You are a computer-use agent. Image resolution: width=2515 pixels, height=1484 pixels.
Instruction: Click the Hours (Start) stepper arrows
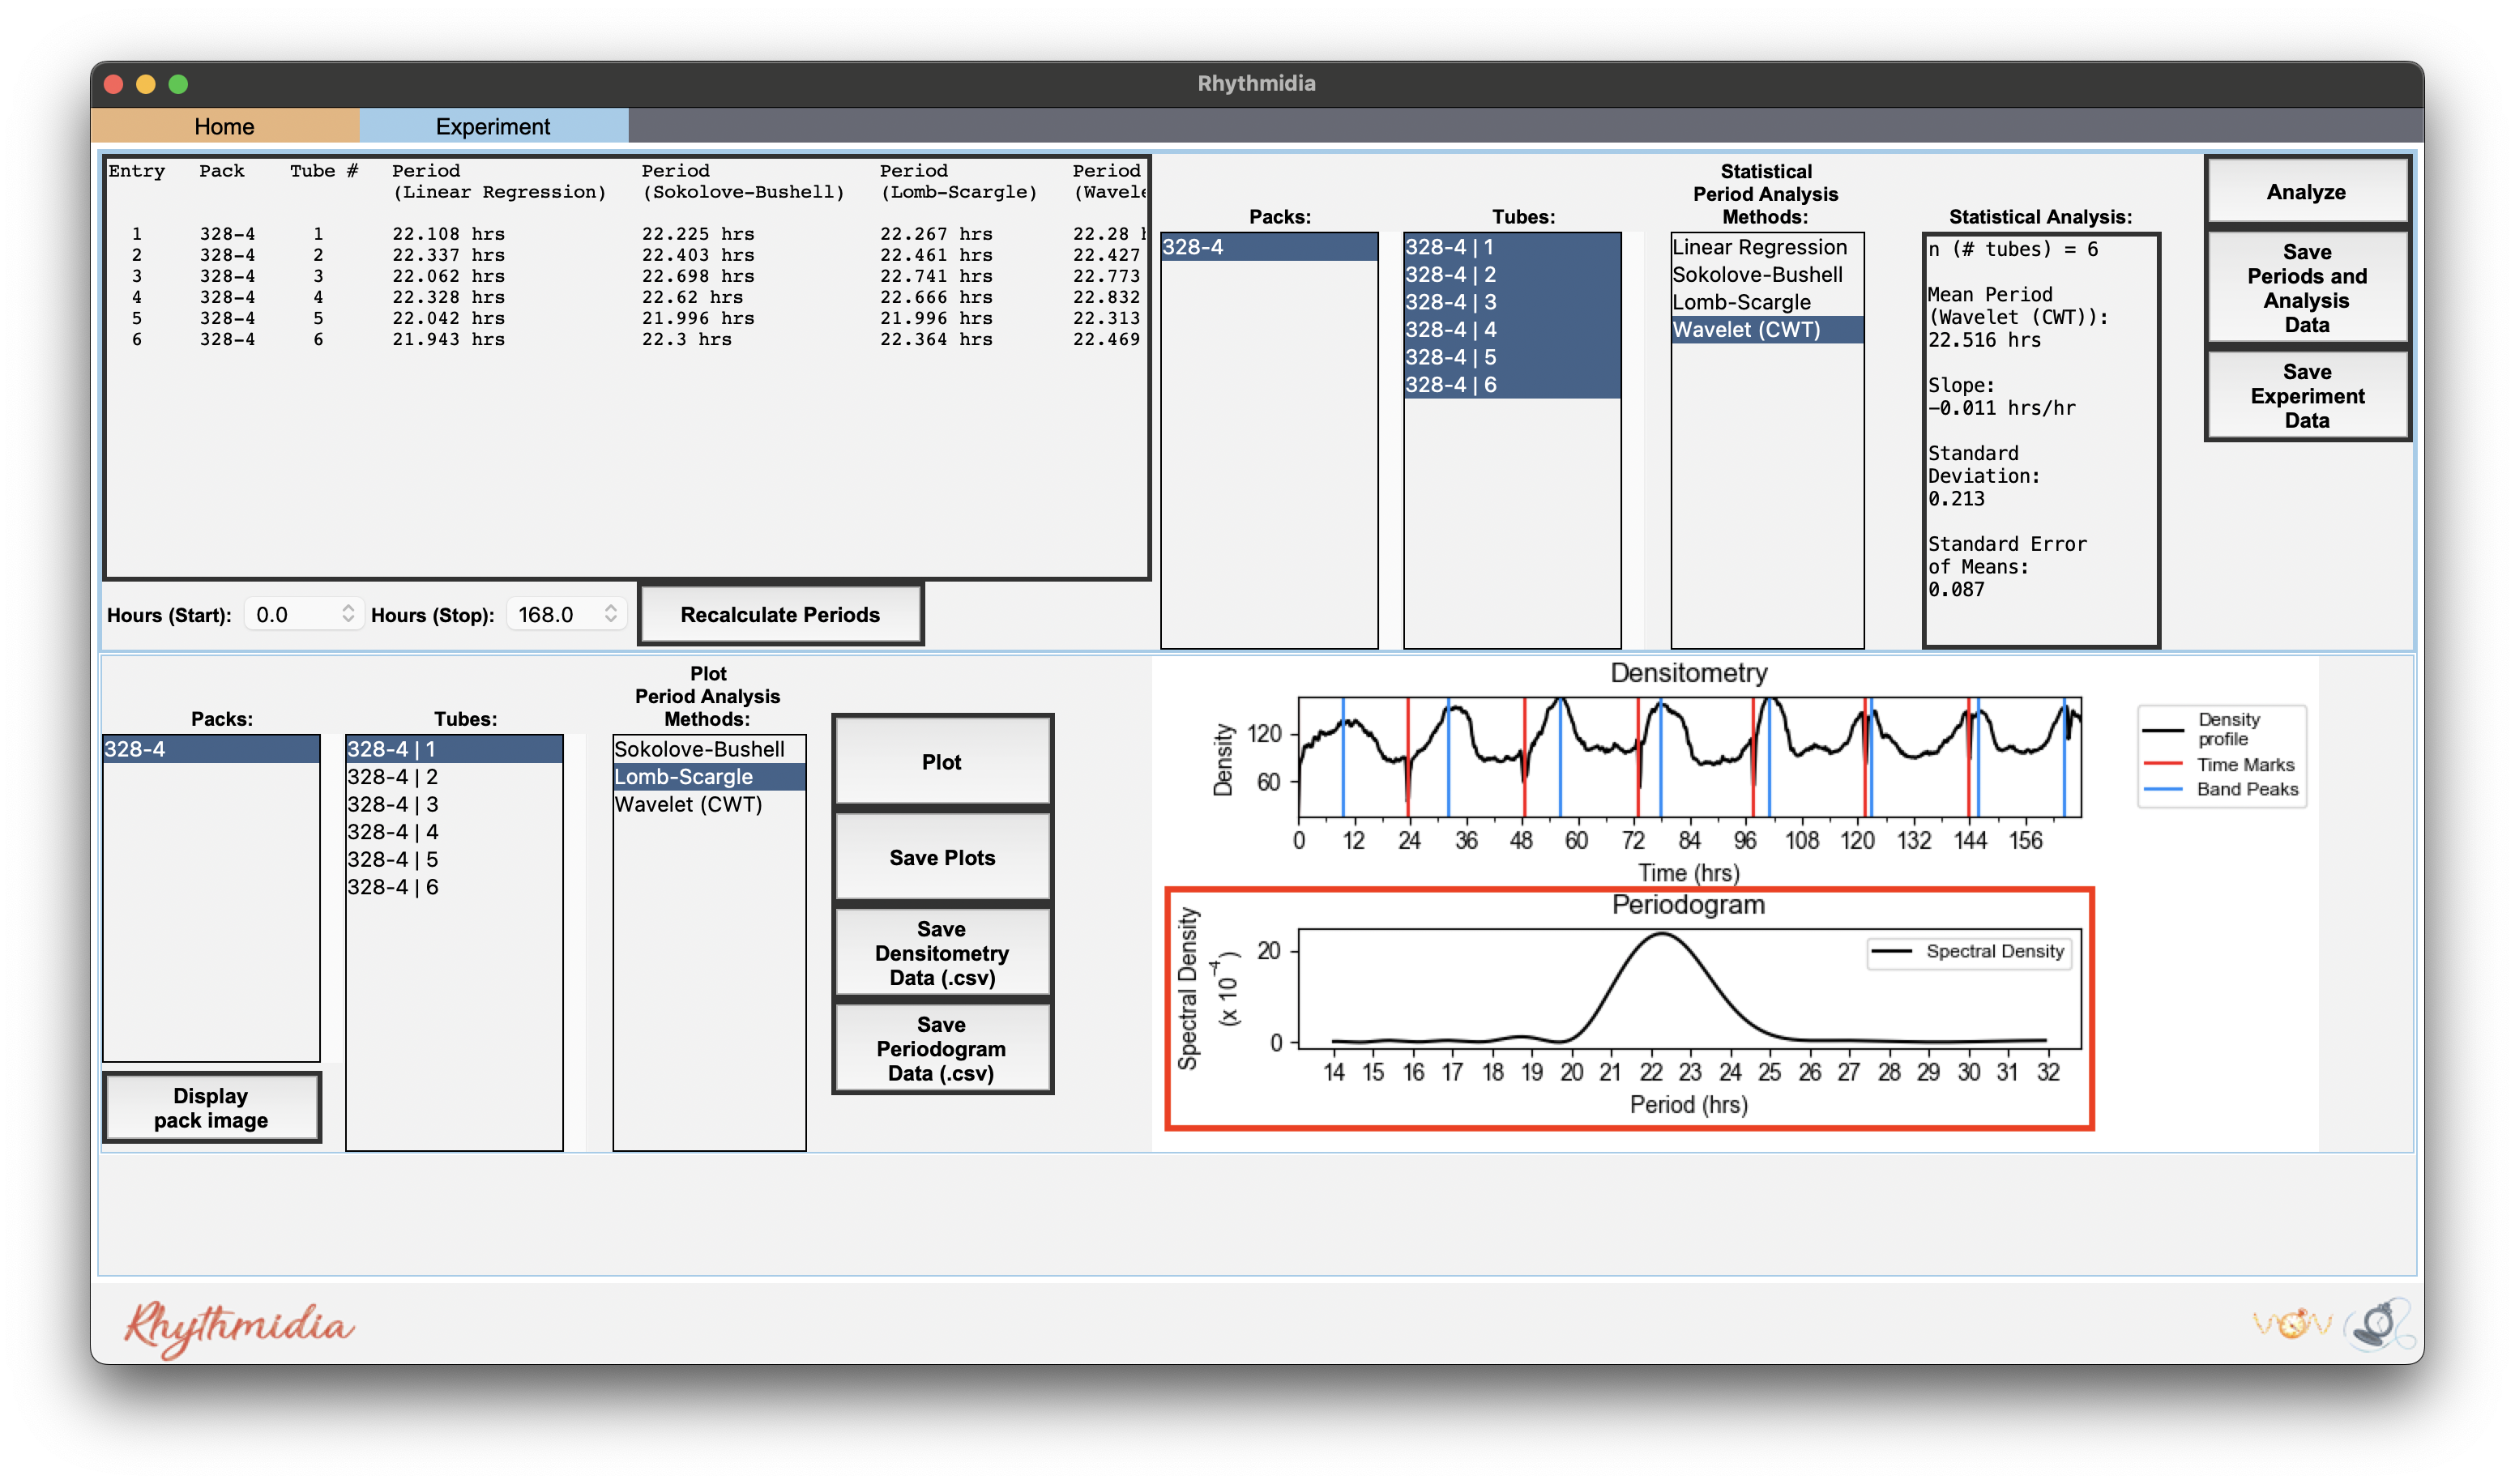coord(348,614)
